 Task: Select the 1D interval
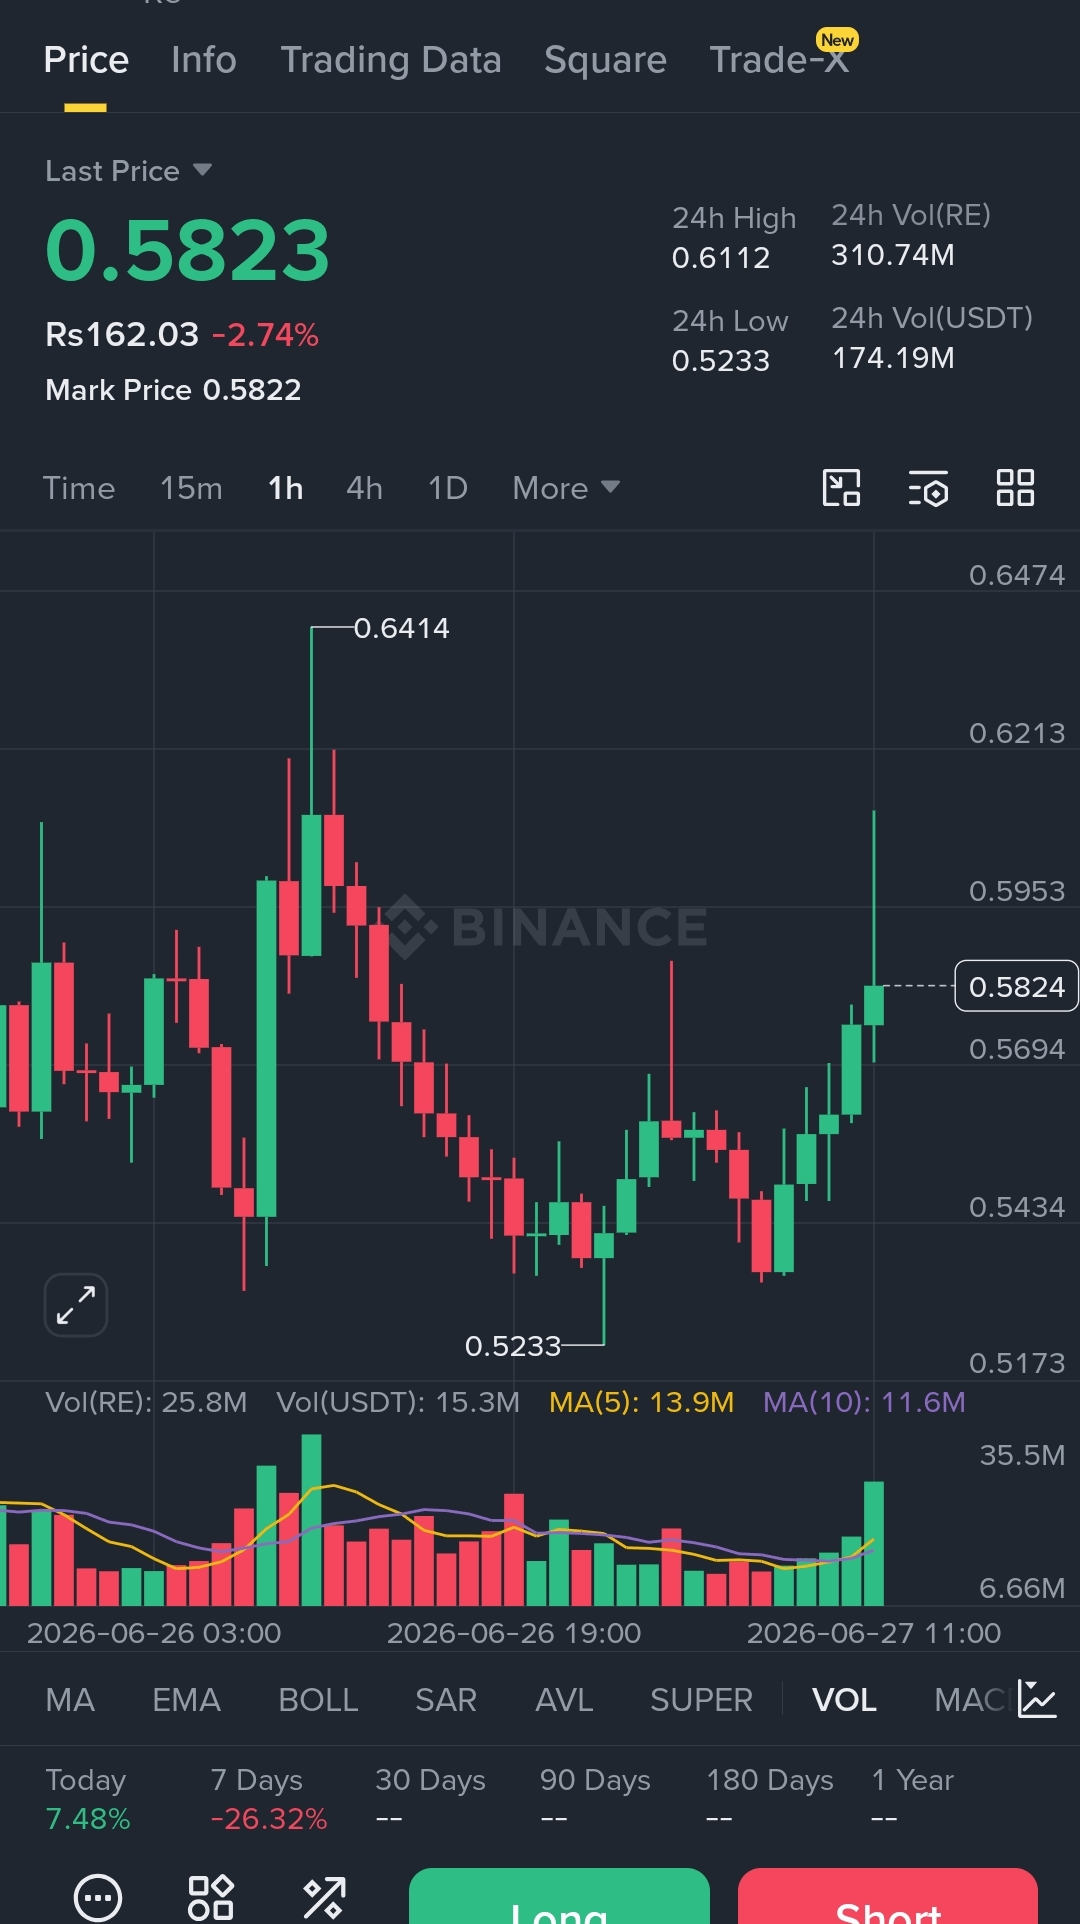pyautogui.click(x=448, y=488)
